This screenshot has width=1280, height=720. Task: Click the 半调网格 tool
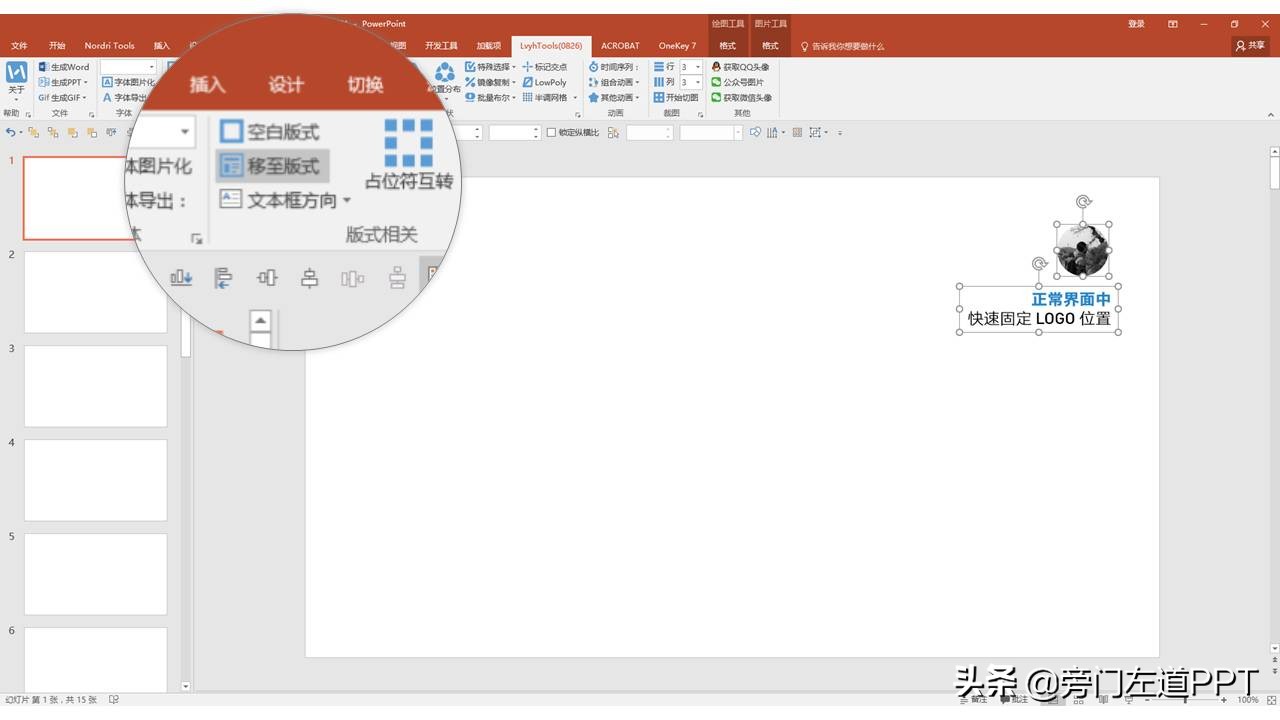click(549, 98)
